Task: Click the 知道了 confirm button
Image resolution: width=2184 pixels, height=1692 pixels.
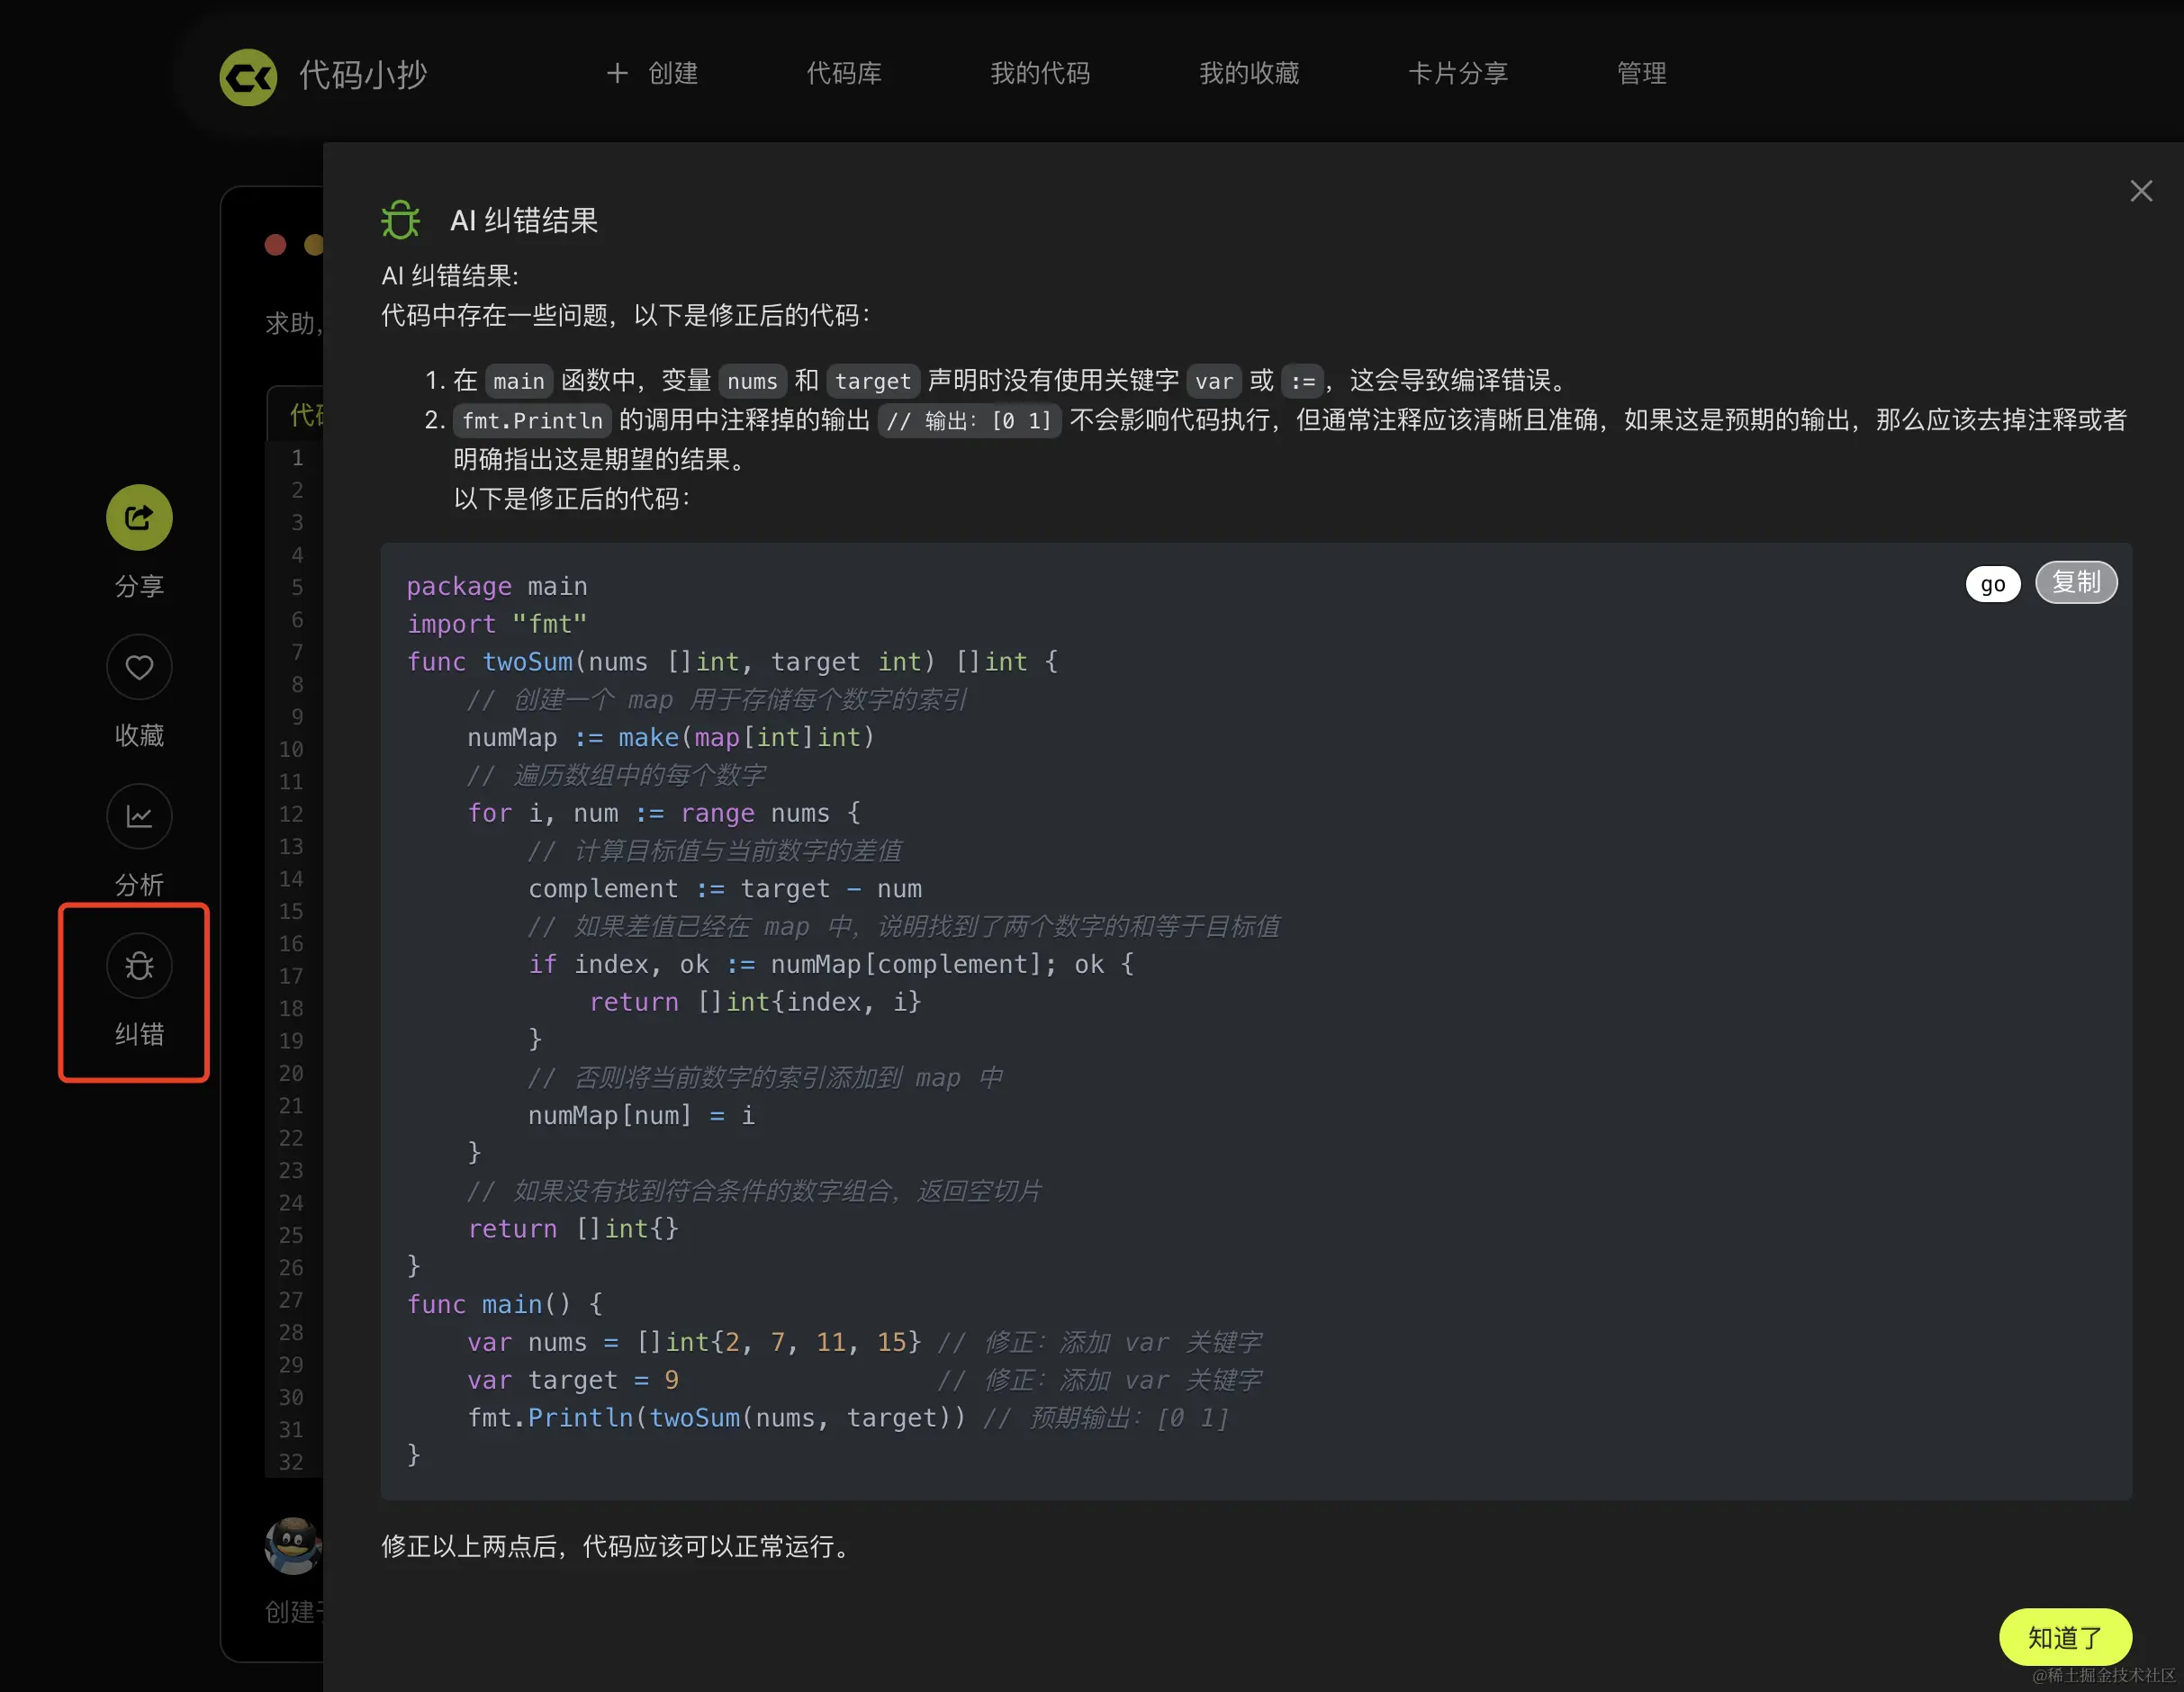Action: [x=2064, y=1637]
